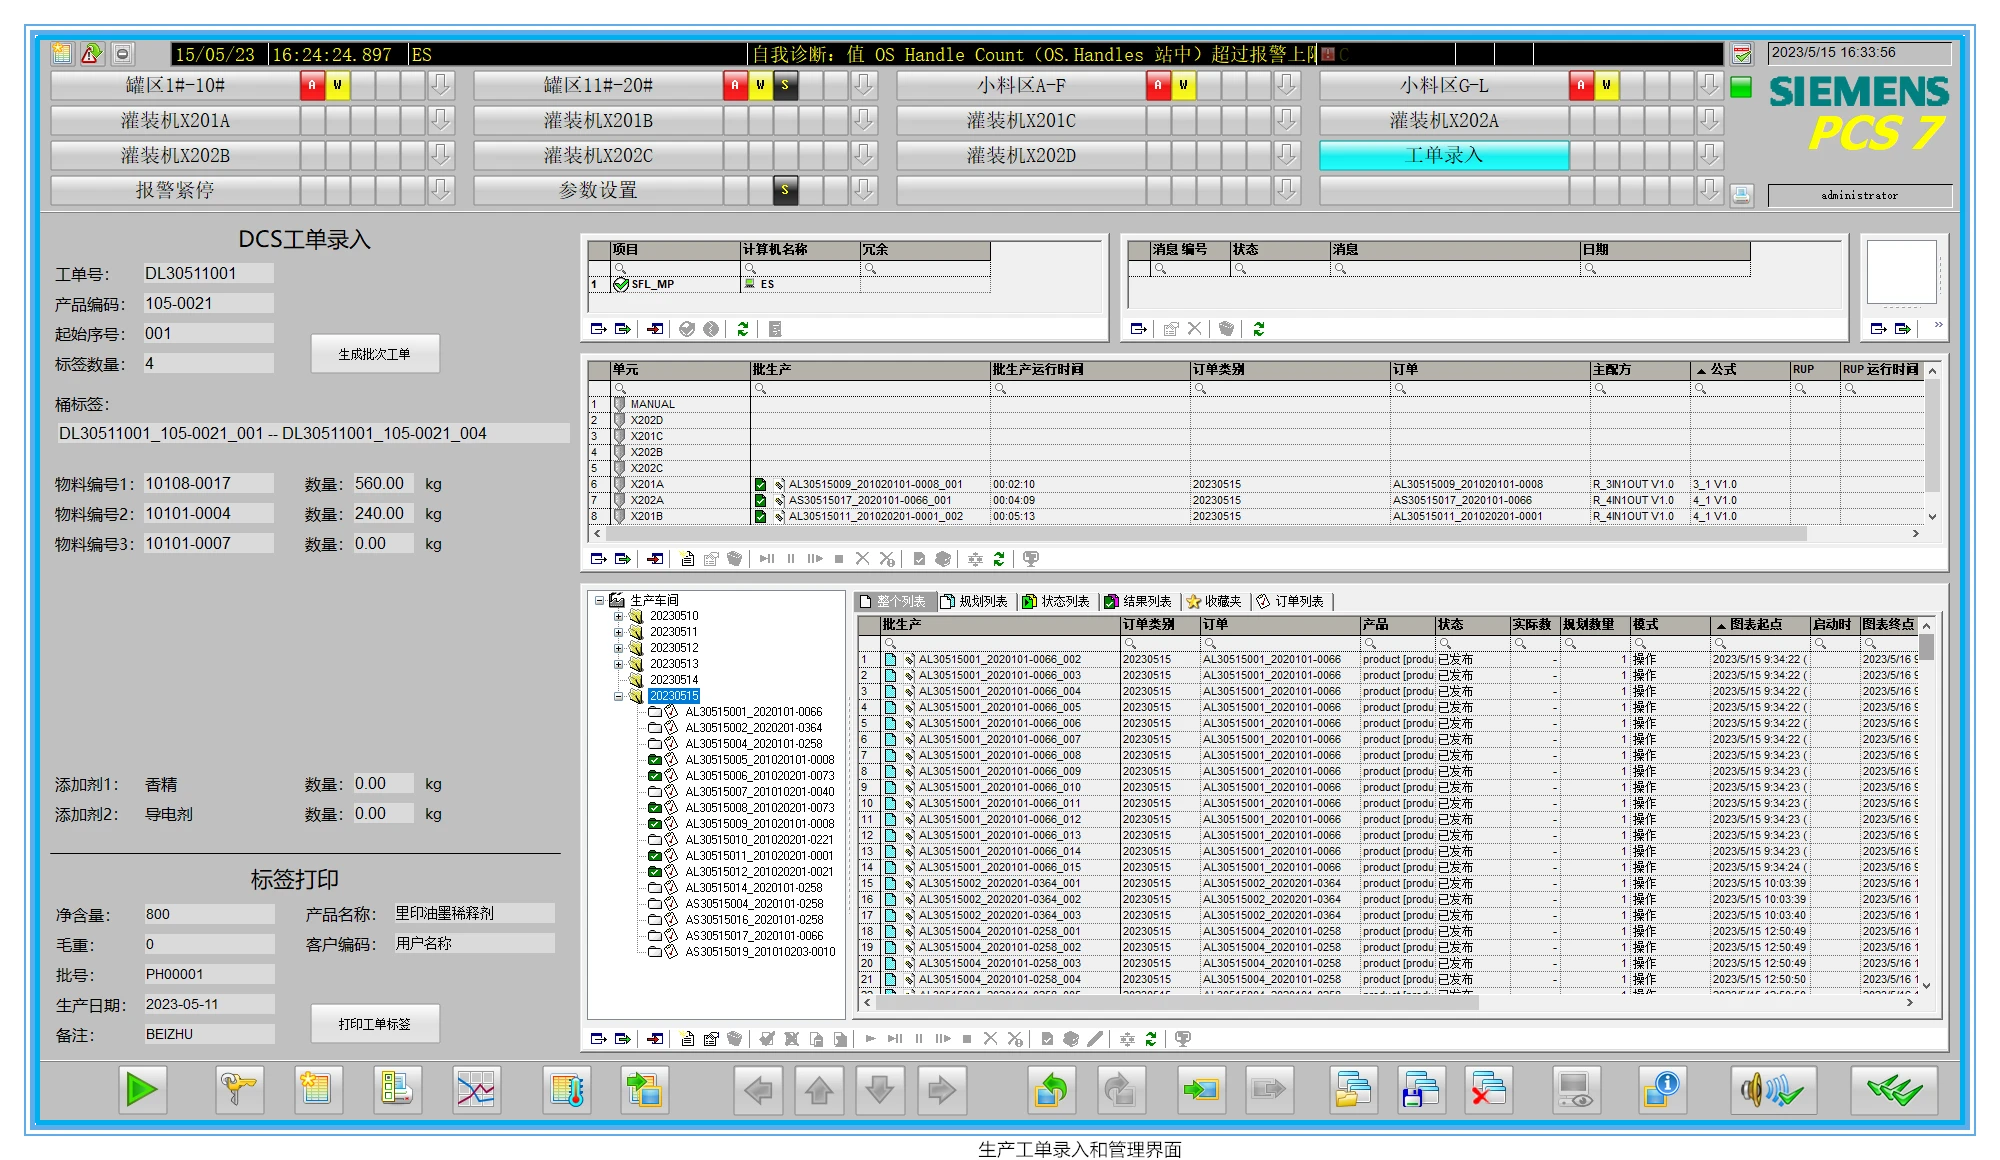Expand the 20230510 folder in tree
This screenshot has height=1160, width=2000.
[x=618, y=616]
